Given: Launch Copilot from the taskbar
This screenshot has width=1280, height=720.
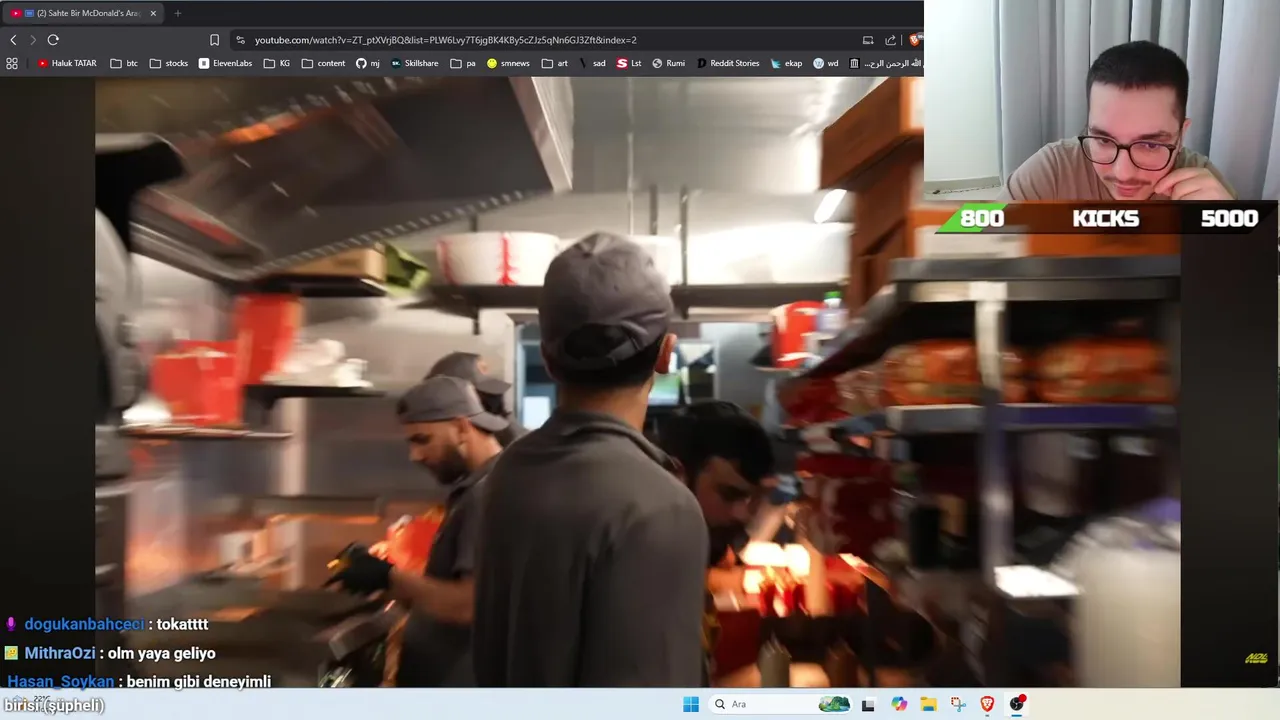Looking at the screenshot, I should point(899,704).
